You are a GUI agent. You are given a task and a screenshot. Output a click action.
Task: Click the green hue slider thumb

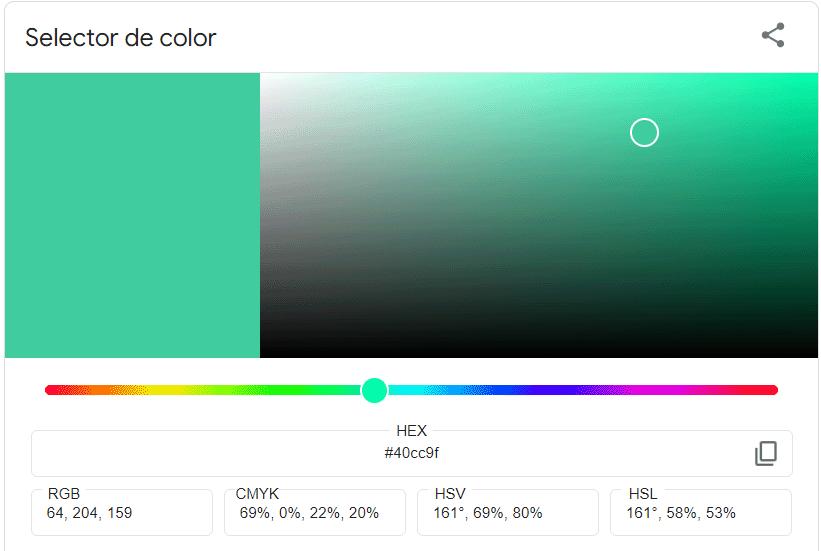pyautogui.click(x=374, y=390)
